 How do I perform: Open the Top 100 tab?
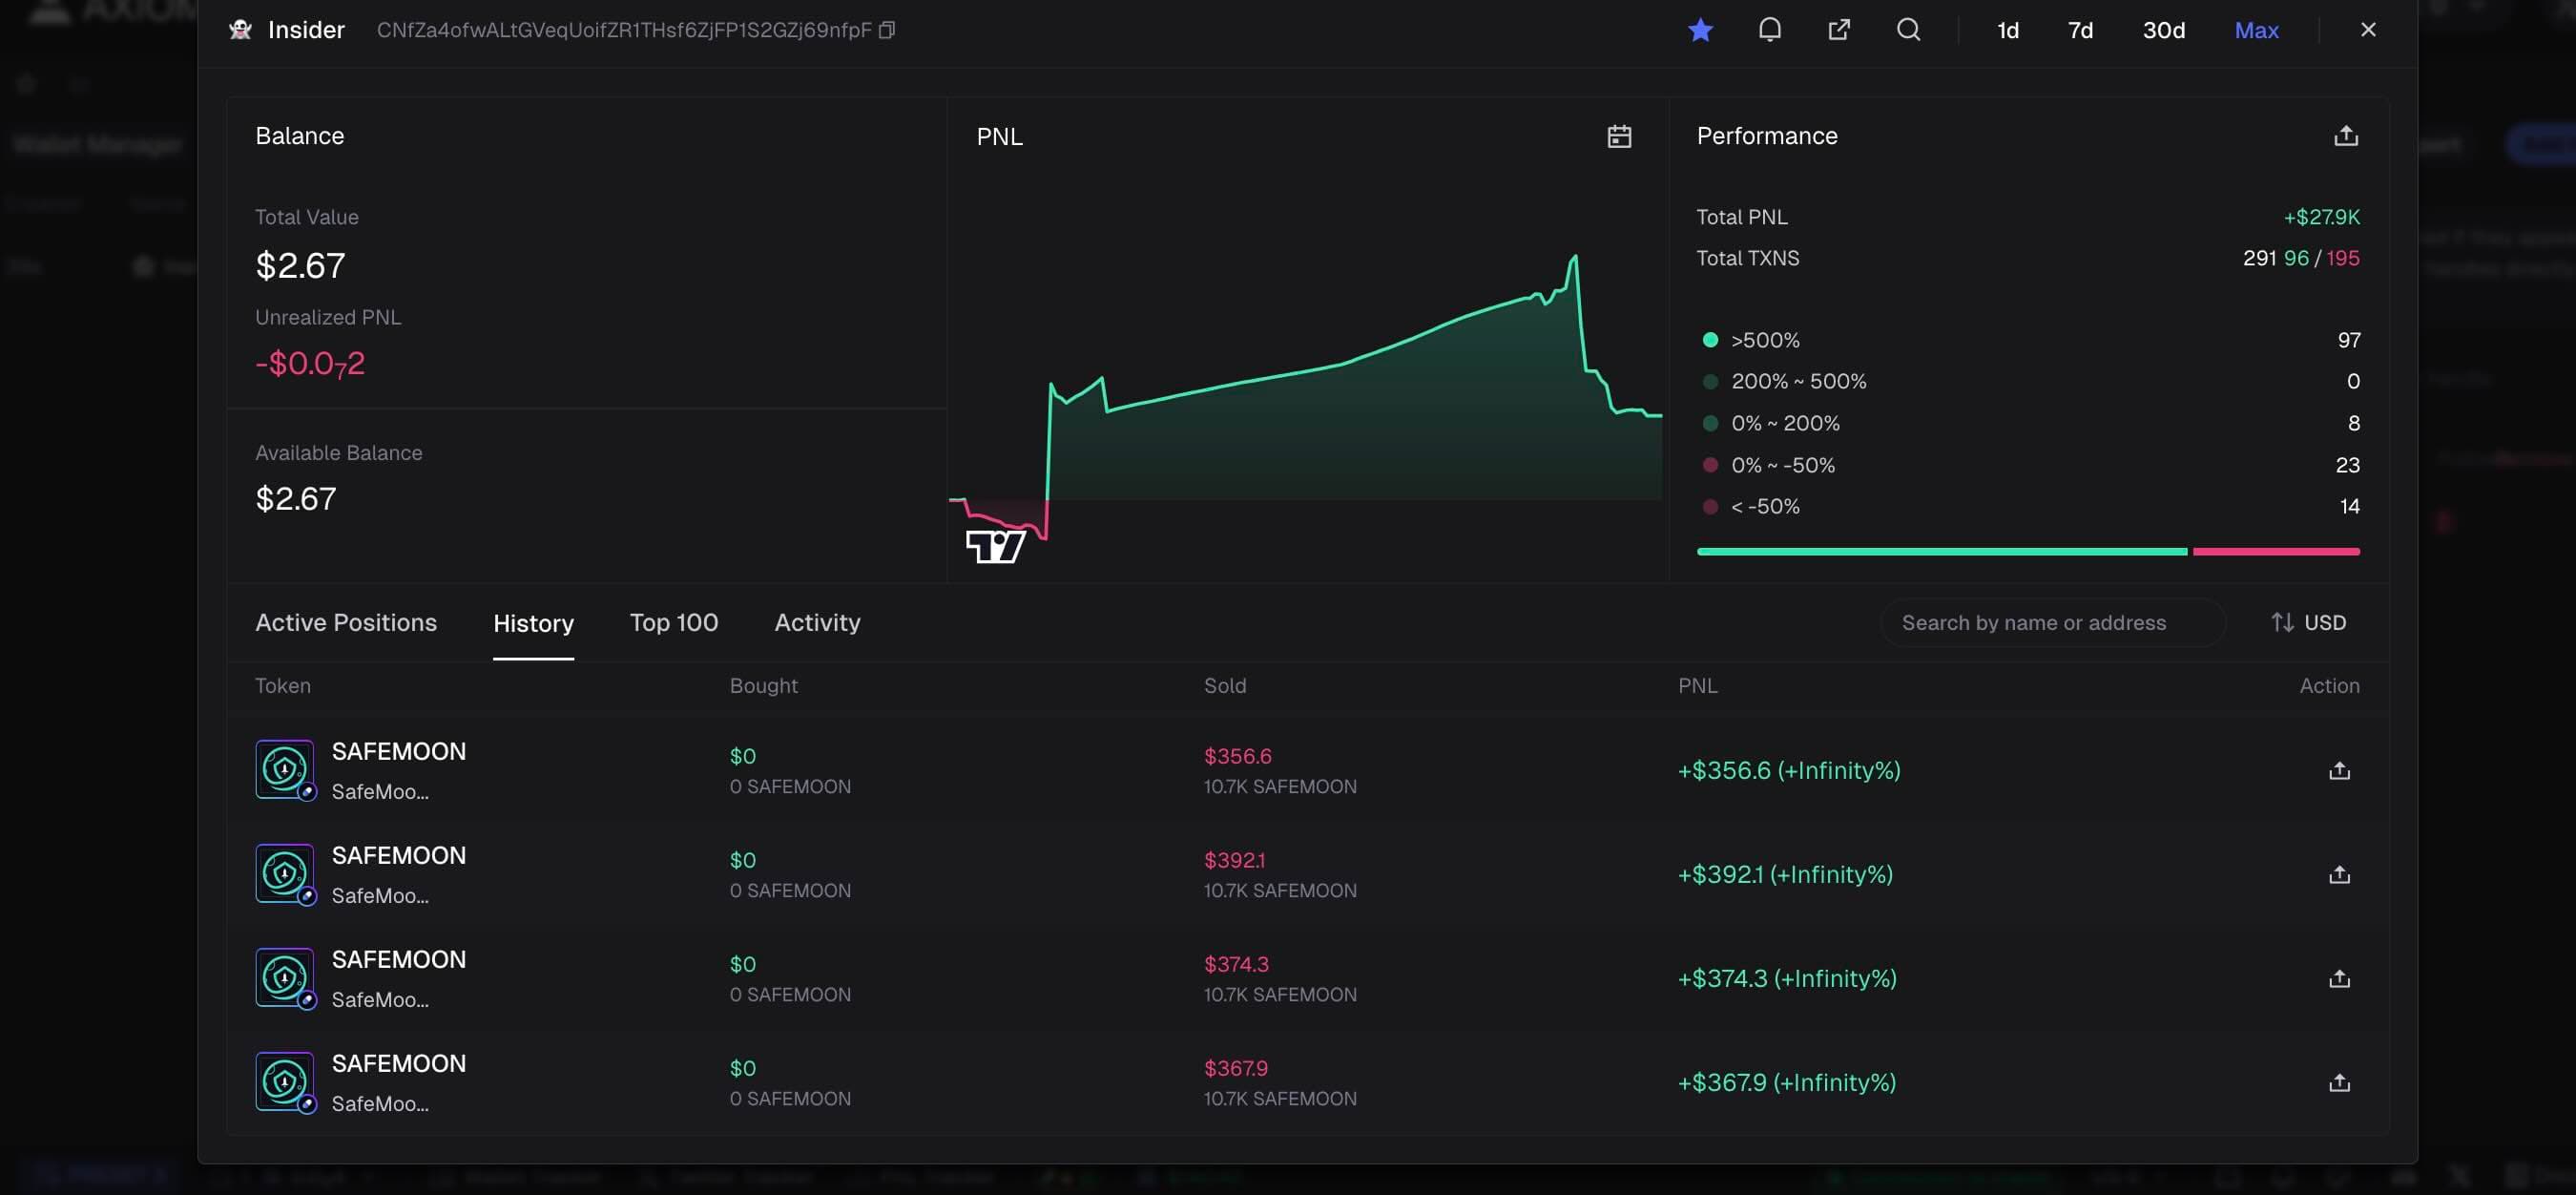[674, 622]
